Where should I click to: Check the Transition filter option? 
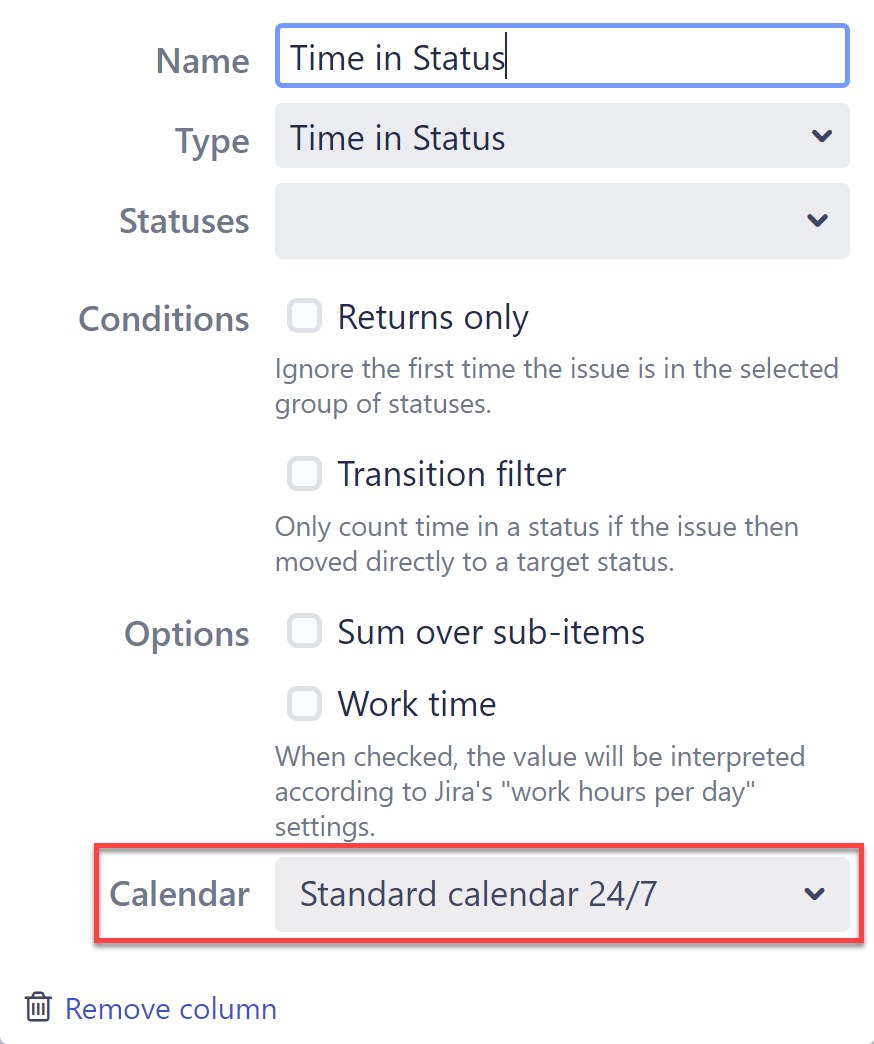[304, 473]
